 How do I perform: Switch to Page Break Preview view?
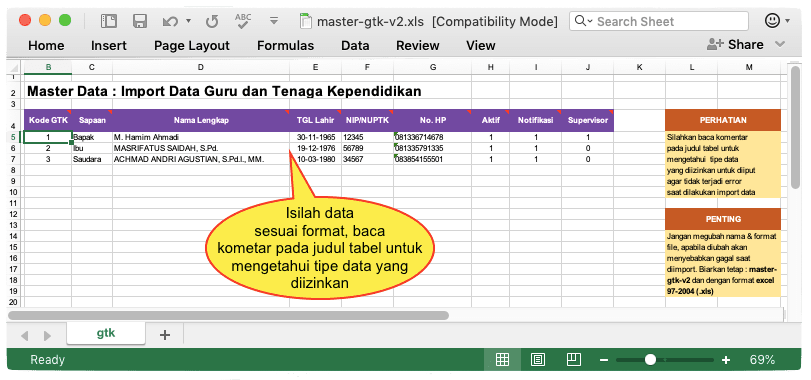coord(573,360)
